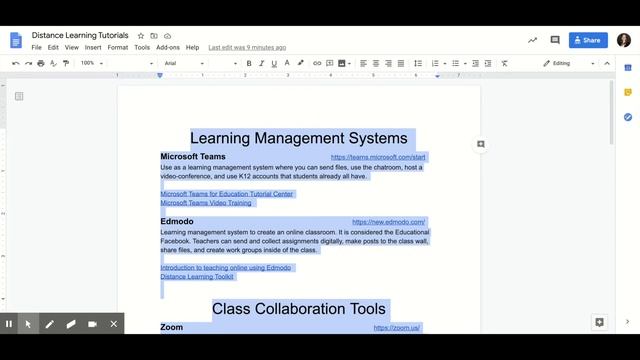This screenshot has height=360, width=640.
Task: Open the Editing mode dropdown
Action: [569, 63]
